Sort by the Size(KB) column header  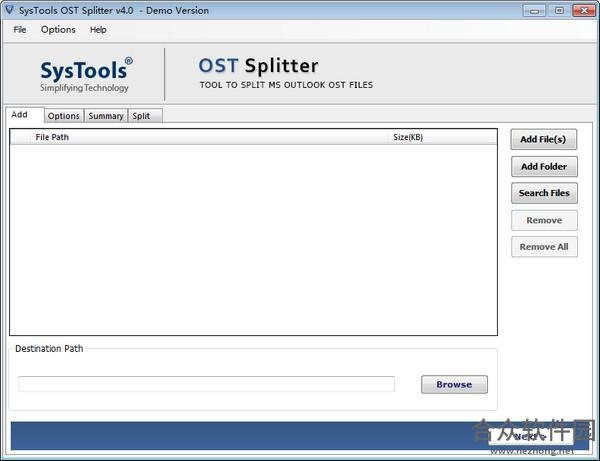point(442,137)
